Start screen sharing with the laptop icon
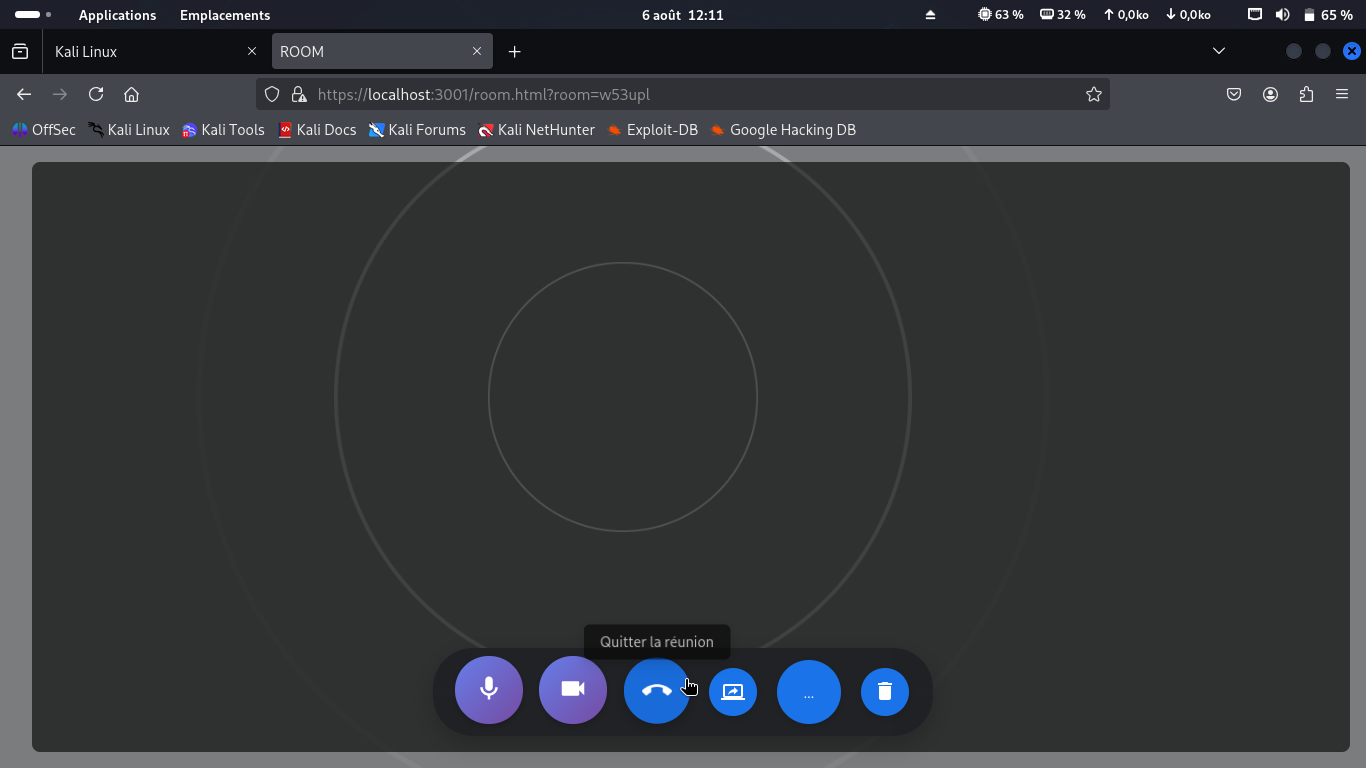Viewport: 1366px width, 768px height. point(733,691)
